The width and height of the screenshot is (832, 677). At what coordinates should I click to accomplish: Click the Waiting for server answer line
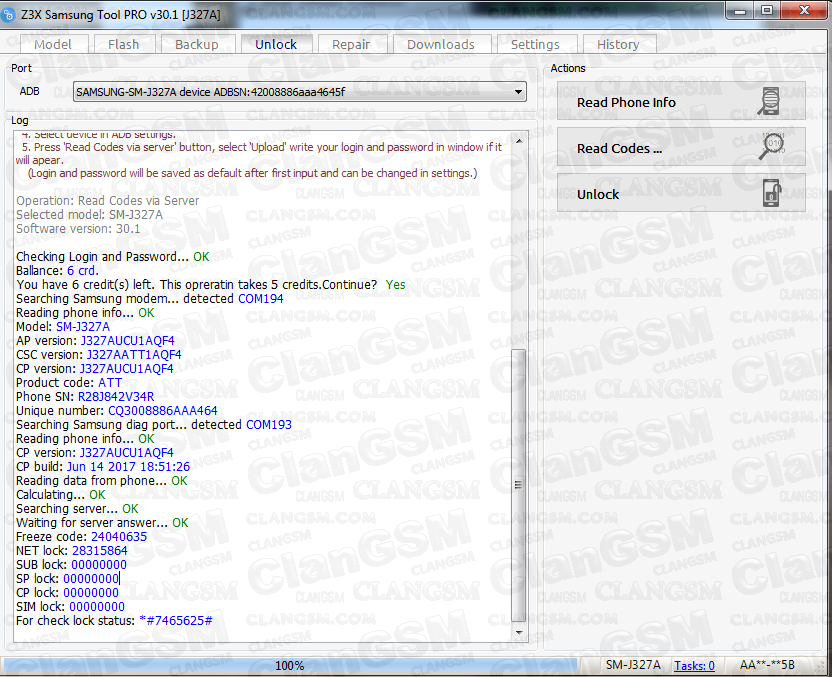(x=102, y=523)
